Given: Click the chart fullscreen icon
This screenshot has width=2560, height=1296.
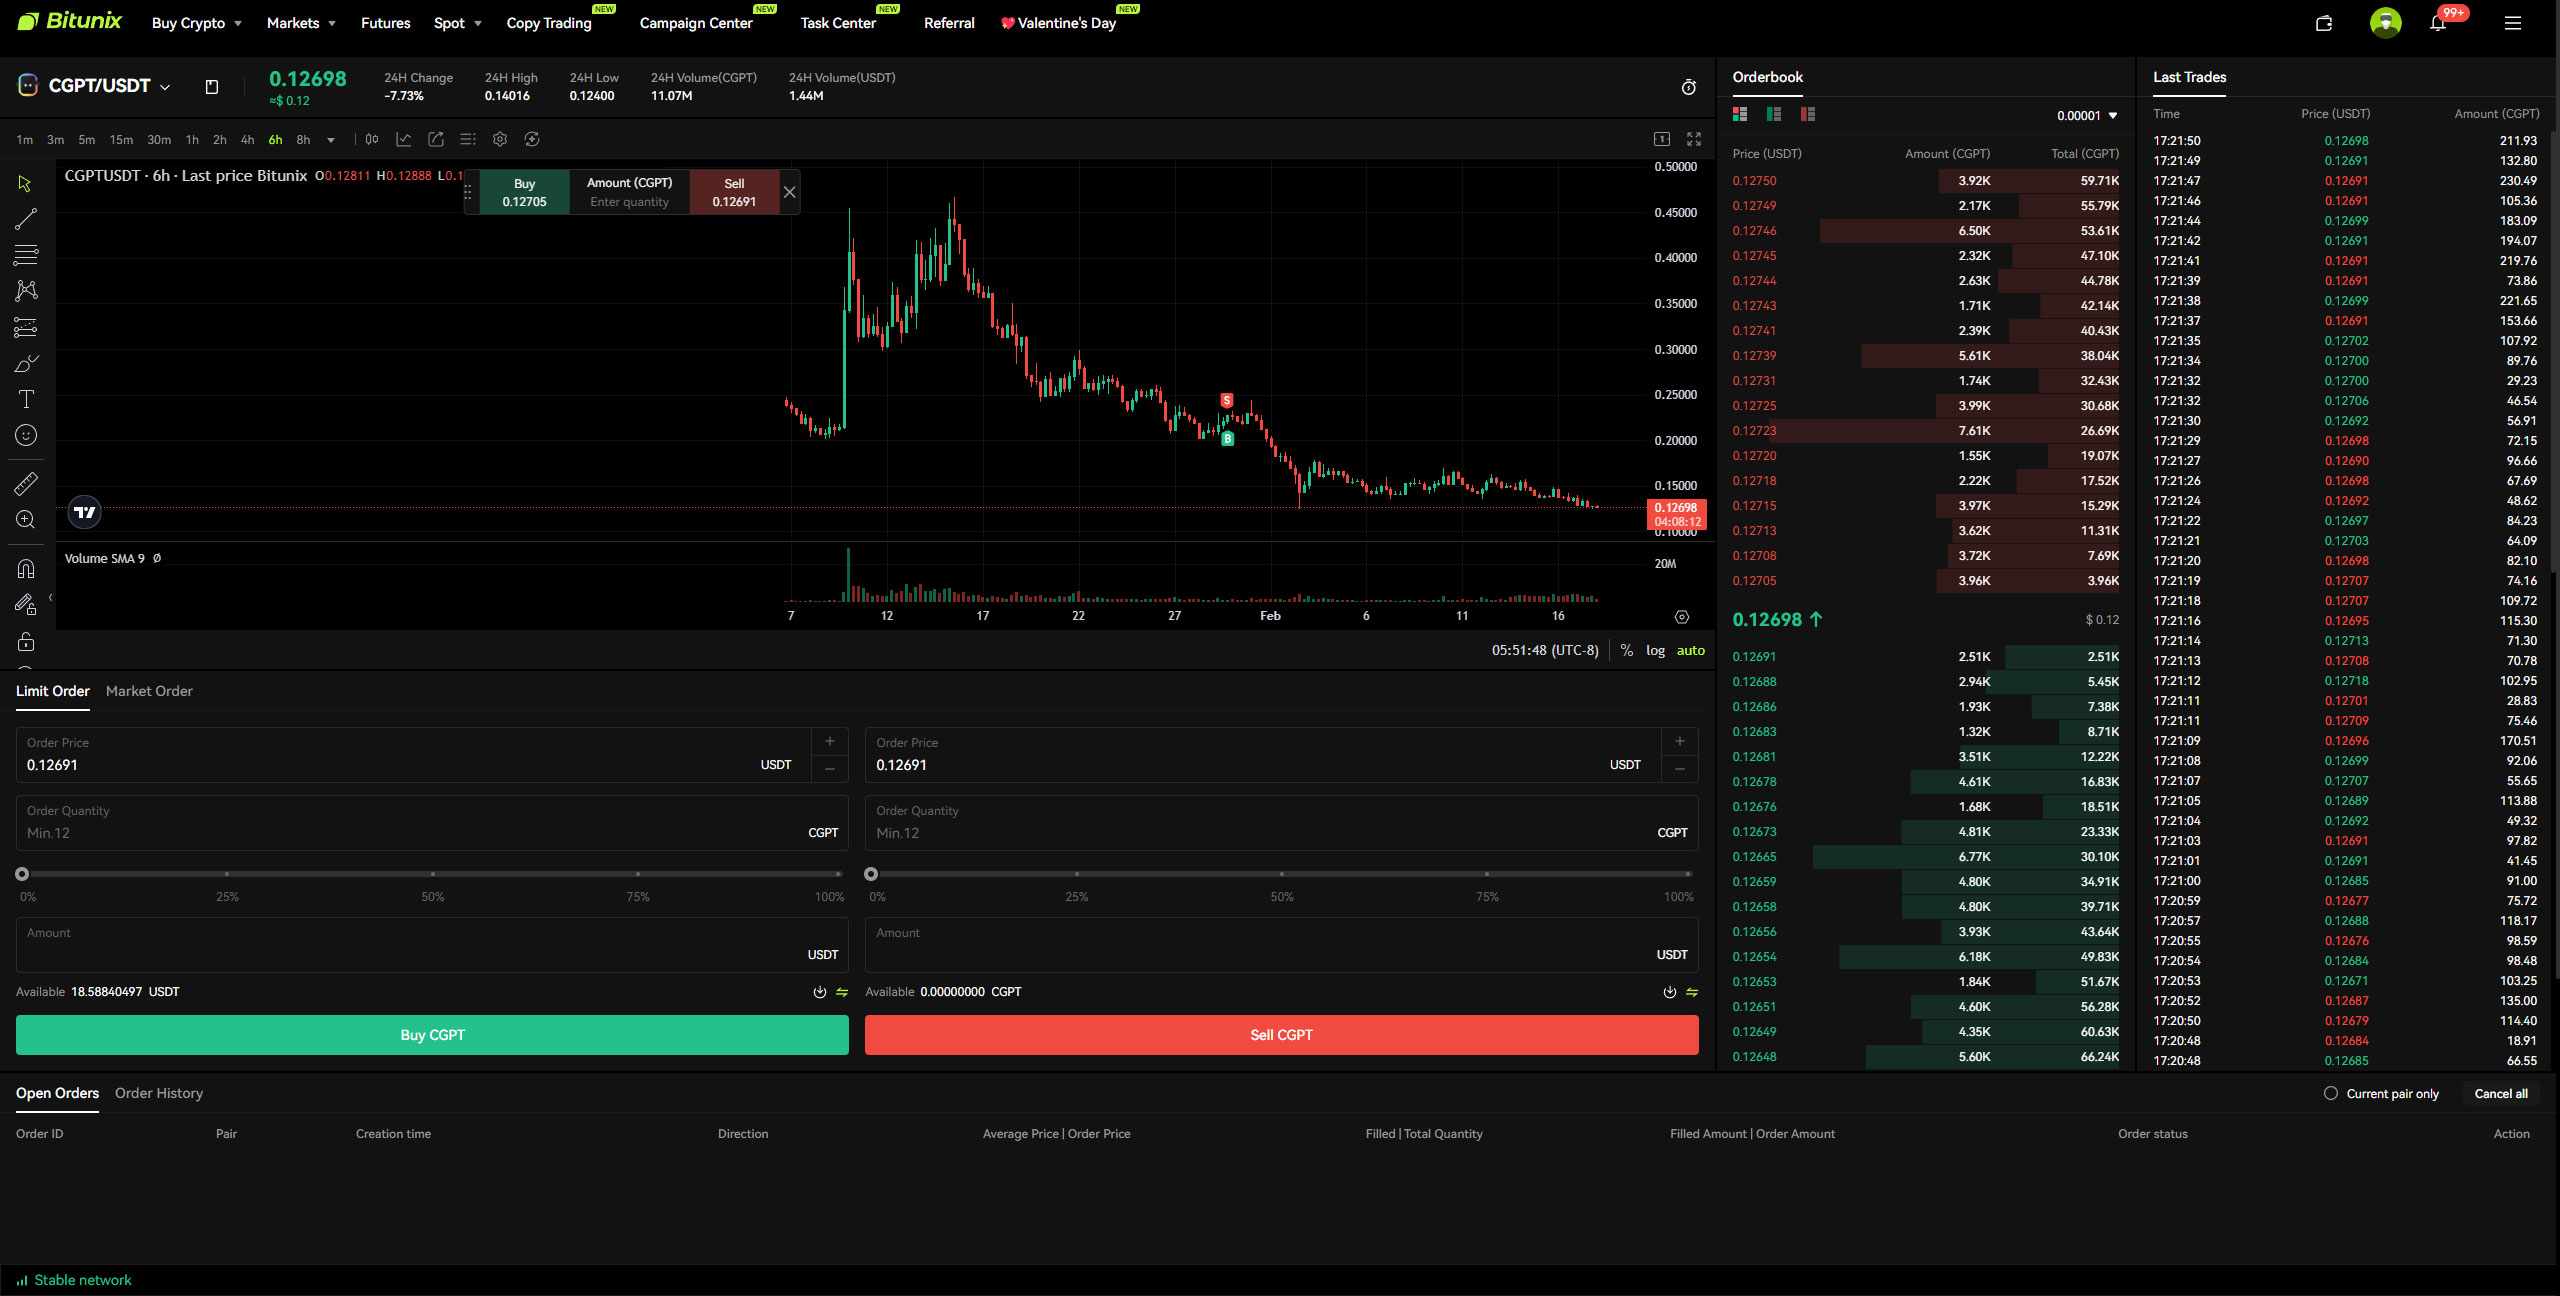Looking at the screenshot, I should (1694, 140).
